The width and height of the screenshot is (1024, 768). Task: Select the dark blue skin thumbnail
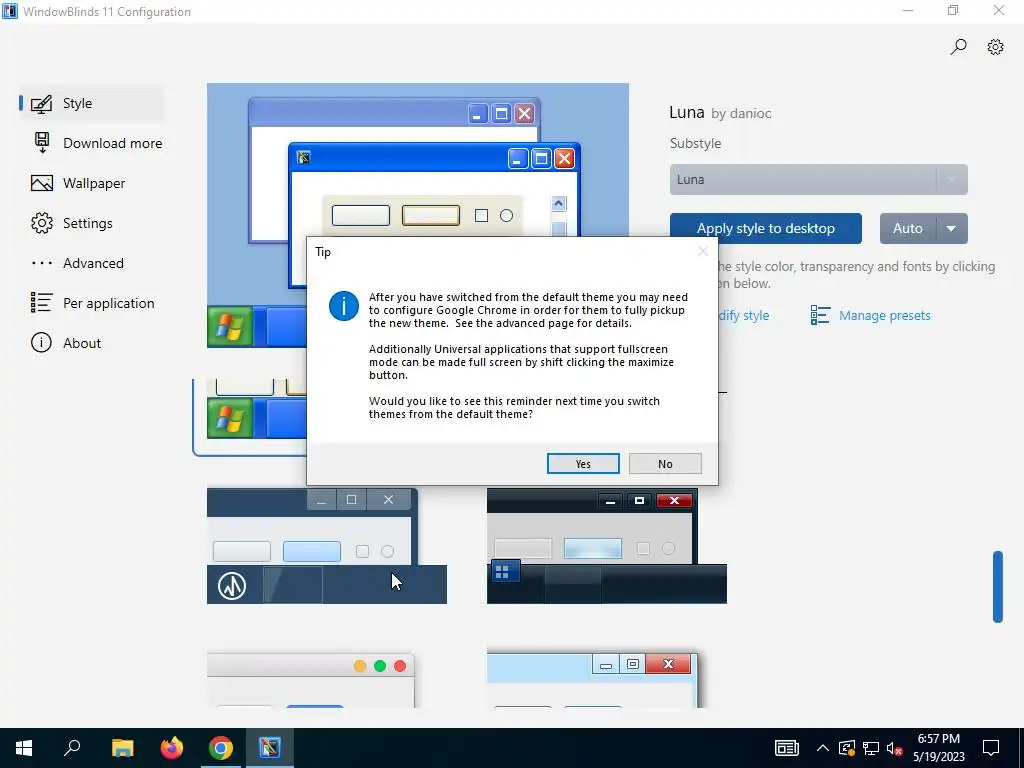327,546
